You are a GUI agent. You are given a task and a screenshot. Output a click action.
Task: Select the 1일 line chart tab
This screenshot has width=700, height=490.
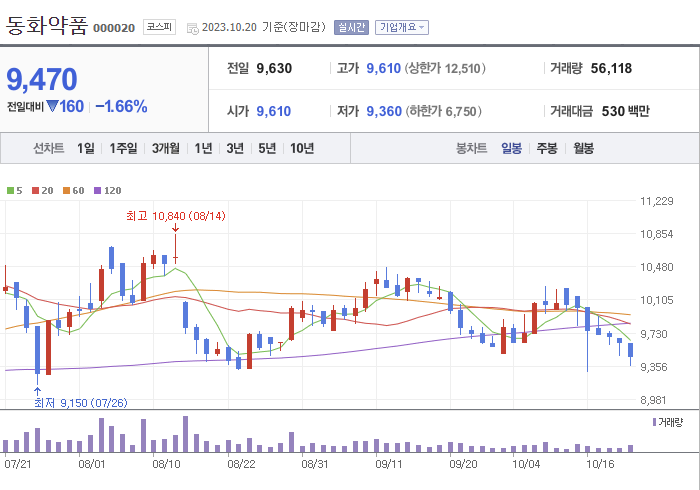click(86, 148)
